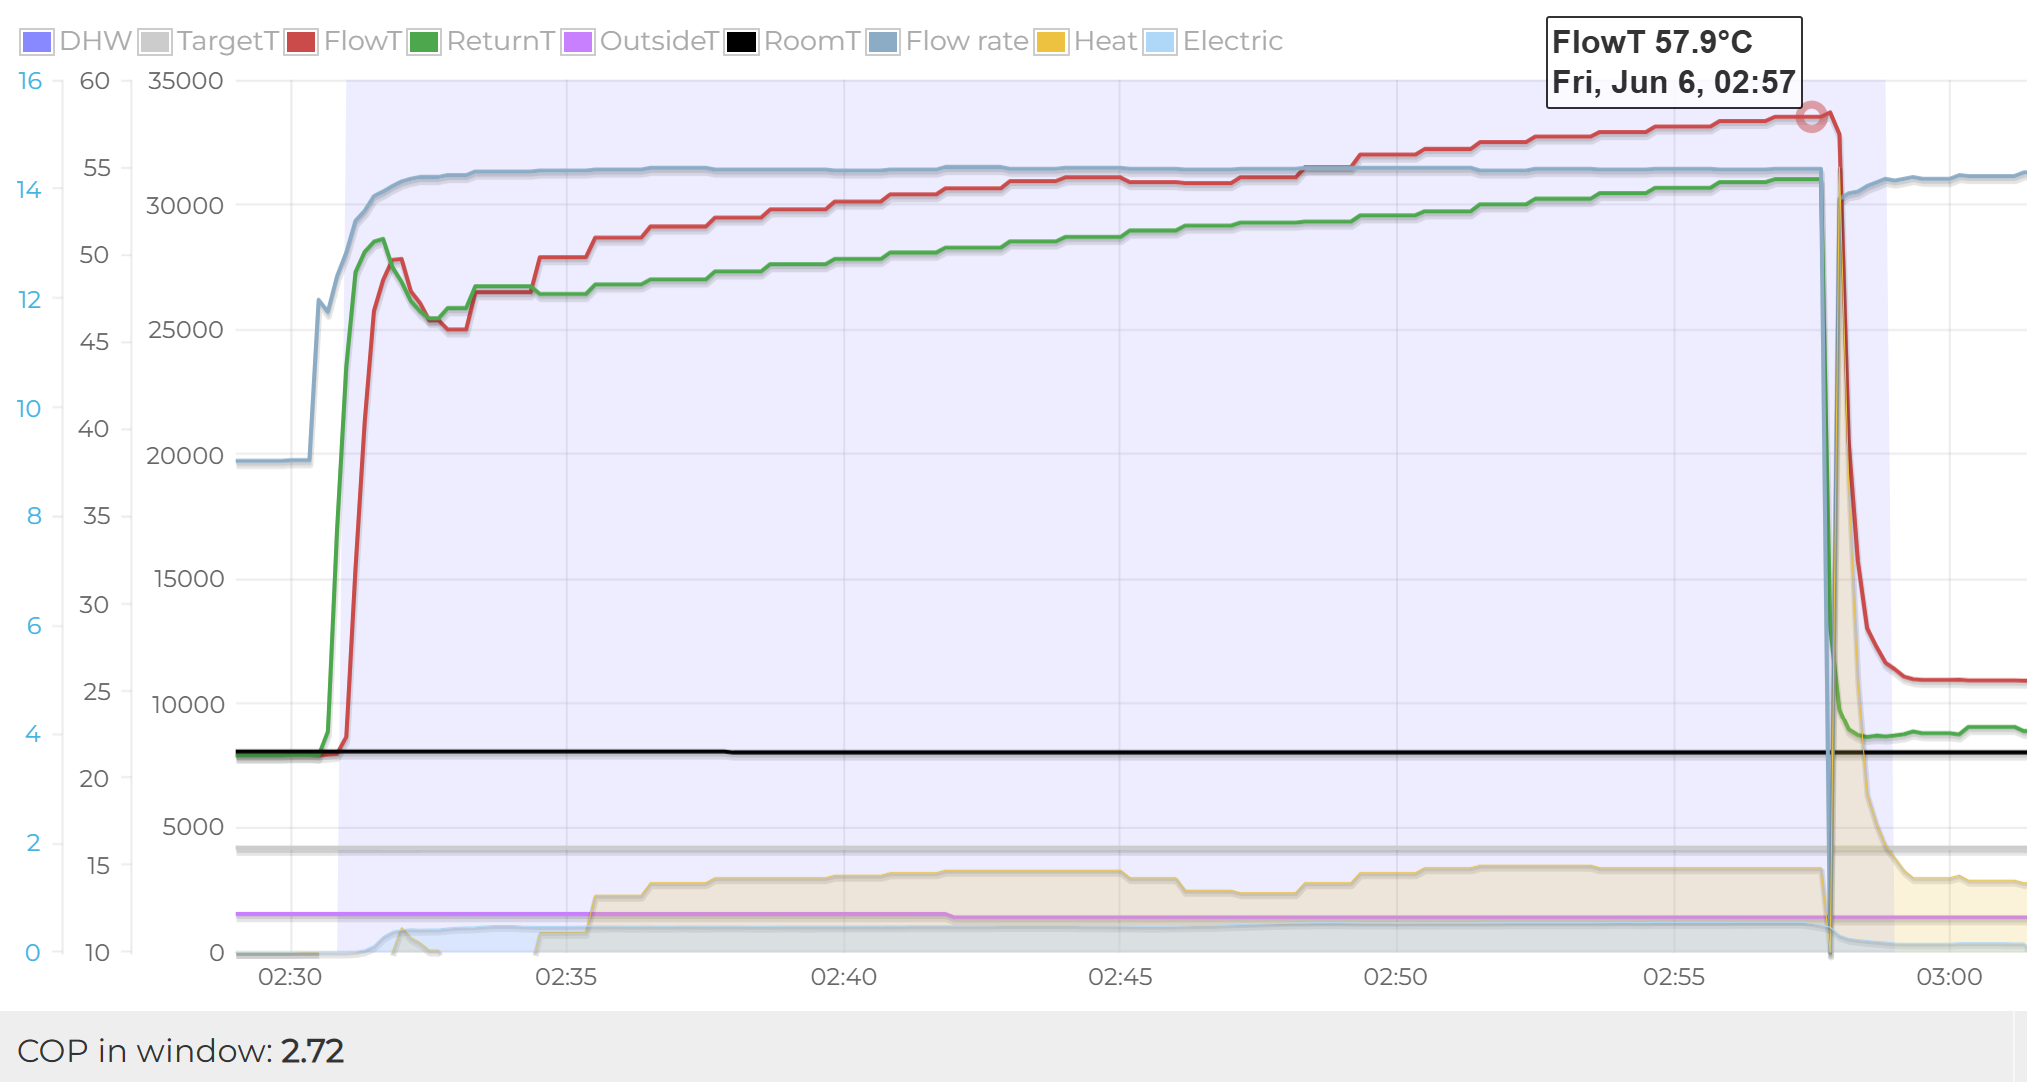Click the TargetT legend color box

pyautogui.click(x=155, y=42)
